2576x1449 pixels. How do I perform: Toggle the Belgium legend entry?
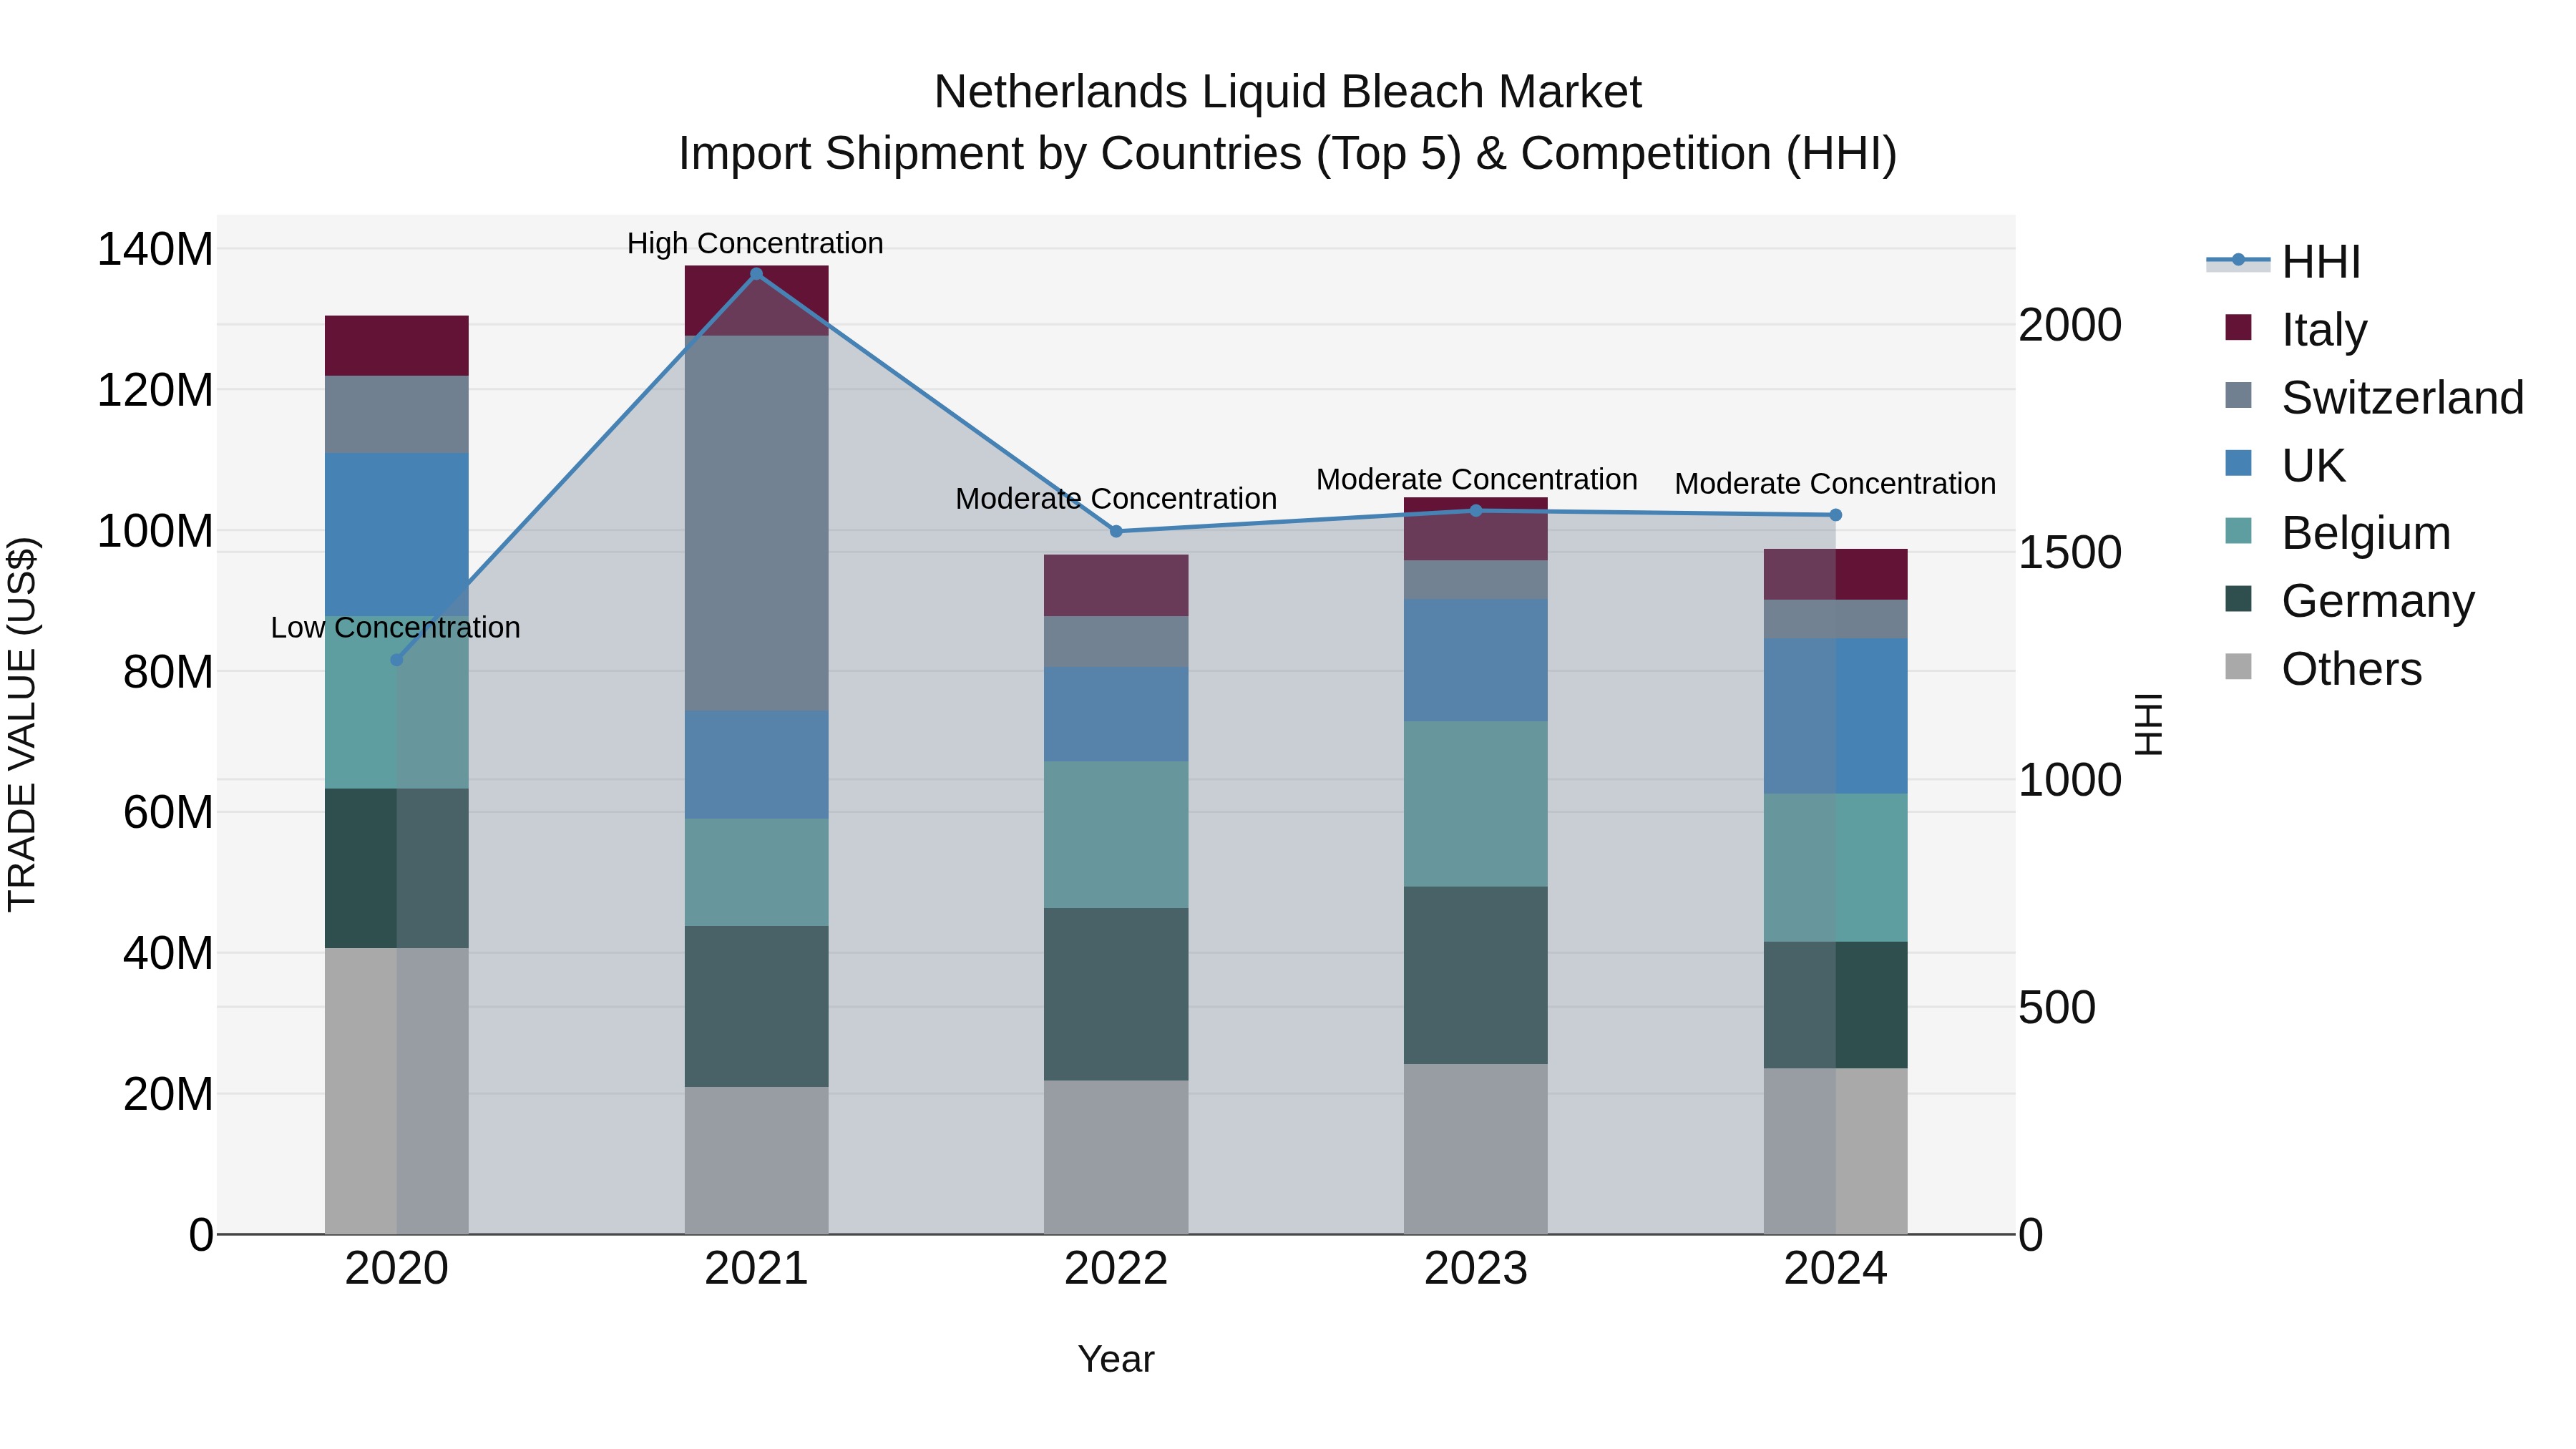coord(2337,533)
